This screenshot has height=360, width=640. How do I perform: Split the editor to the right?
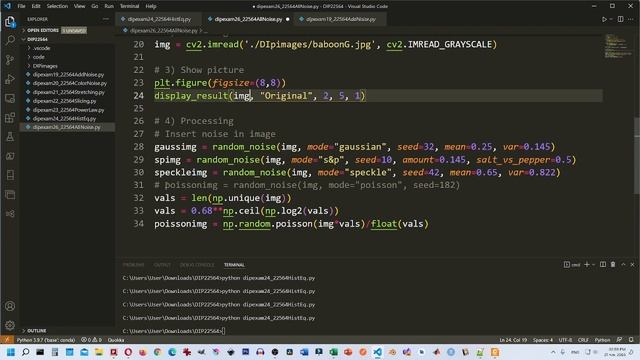coord(620,19)
